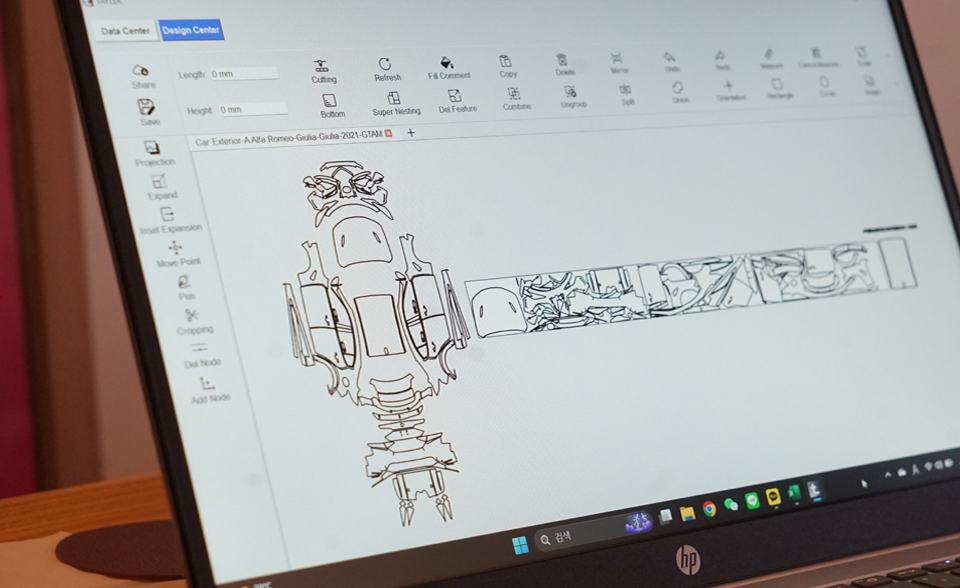This screenshot has width=960, height=588.
Task: Expand the system tray hidden icons chevron
Action: [887, 474]
